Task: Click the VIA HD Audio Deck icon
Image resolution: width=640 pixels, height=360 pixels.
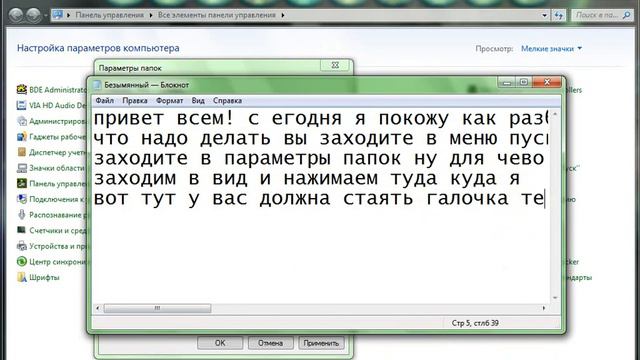Action: coord(22,105)
